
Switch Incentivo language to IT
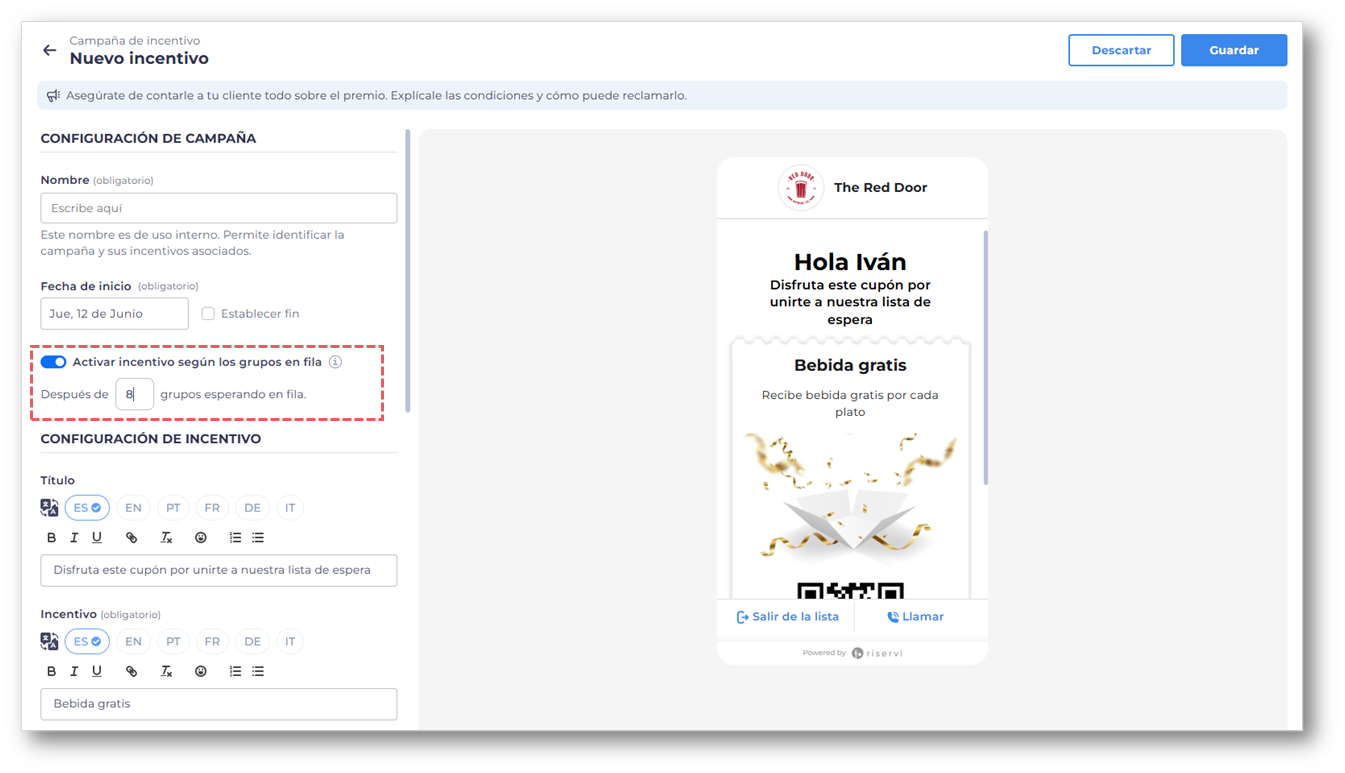[290, 642]
